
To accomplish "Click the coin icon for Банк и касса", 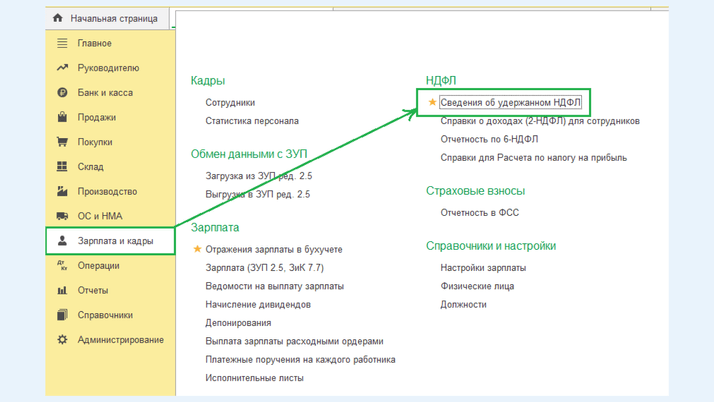I will (x=62, y=93).
